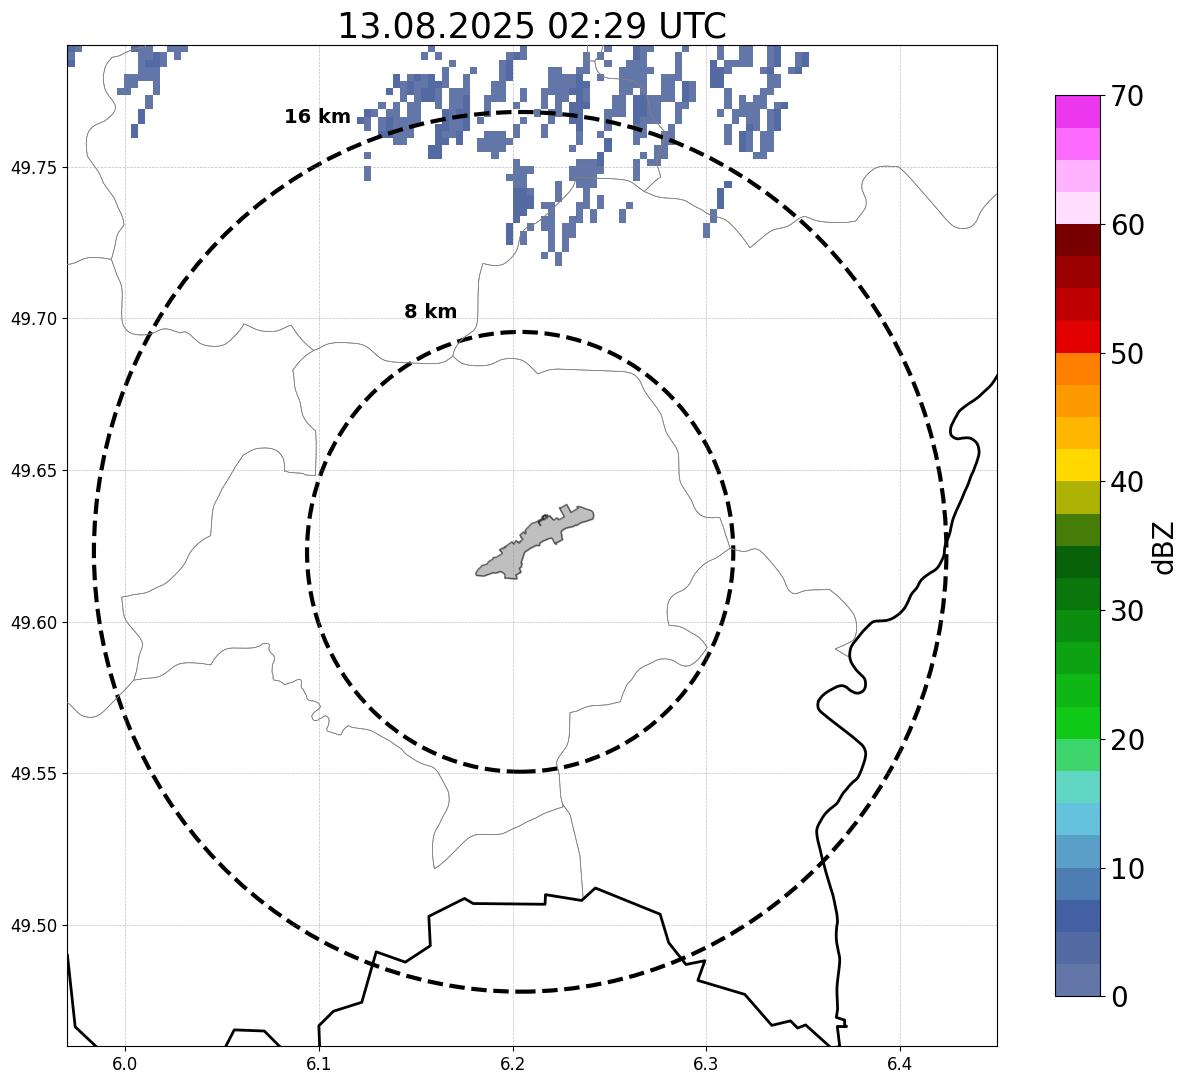Click the light blue swatch just above 10 dBZ
Viewport: 1188px width, 1084px height.
1078,851
